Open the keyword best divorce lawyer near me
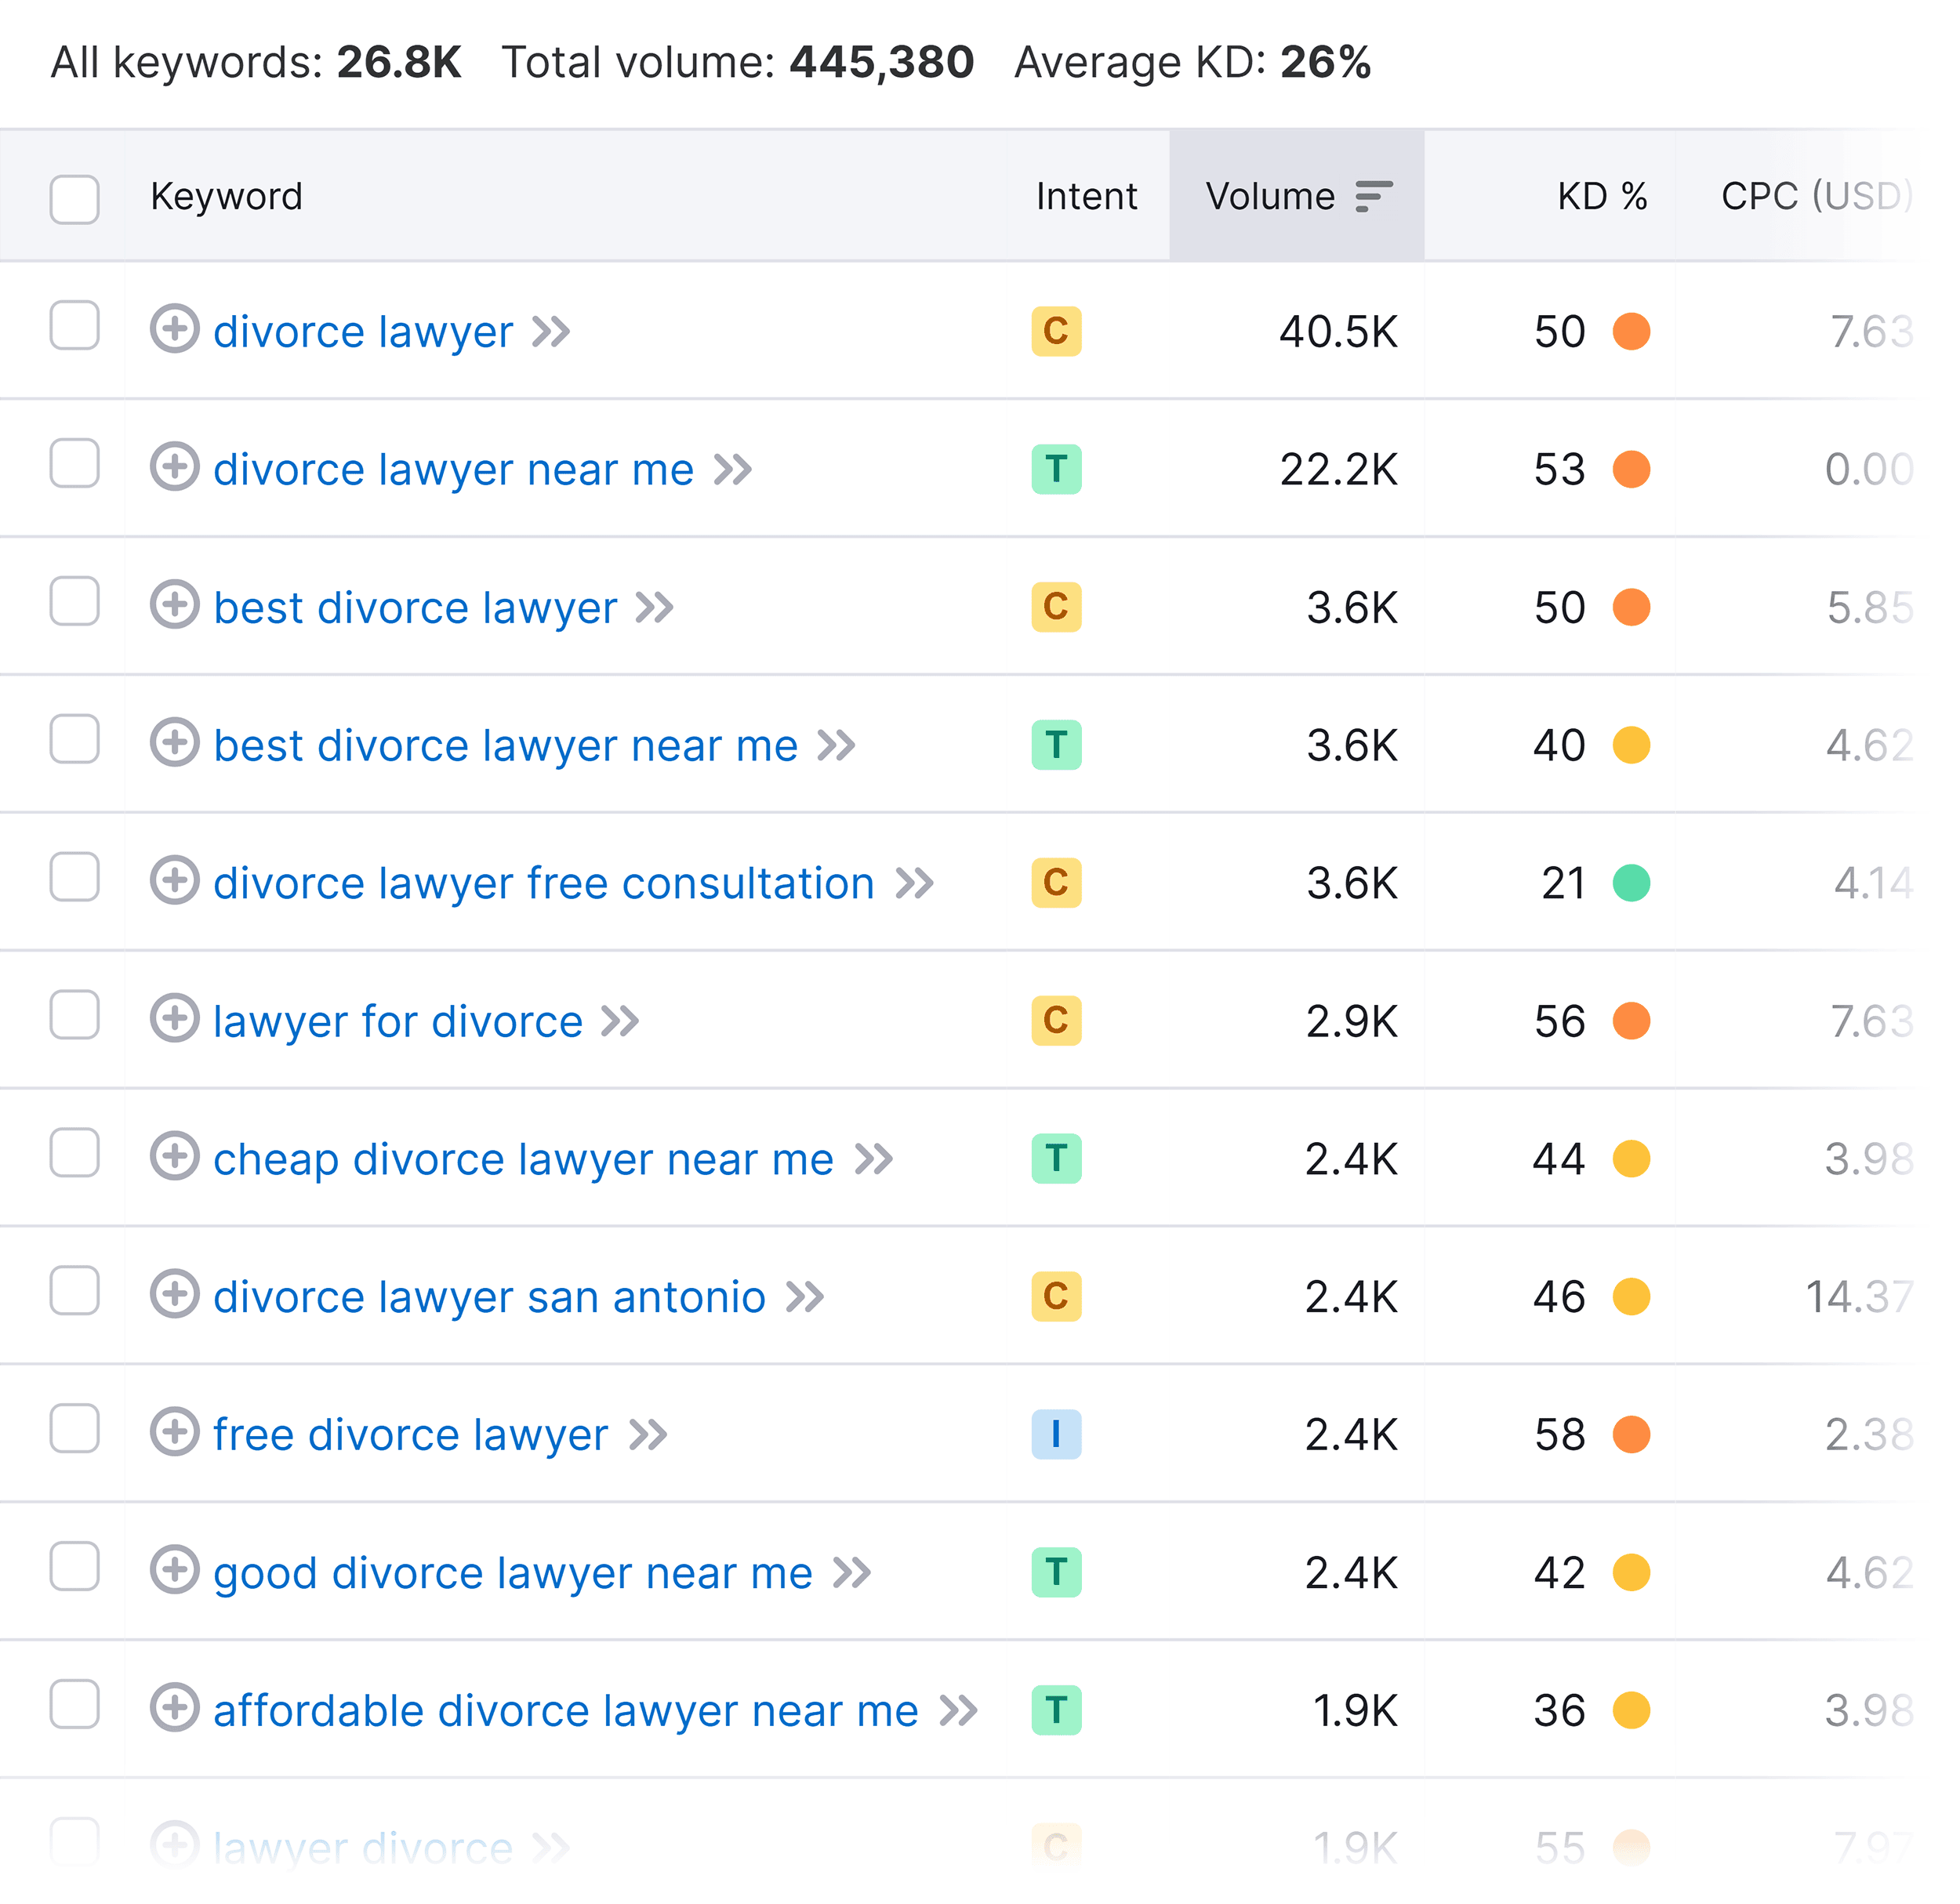The height and width of the screenshot is (1904, 1960). 505,744
